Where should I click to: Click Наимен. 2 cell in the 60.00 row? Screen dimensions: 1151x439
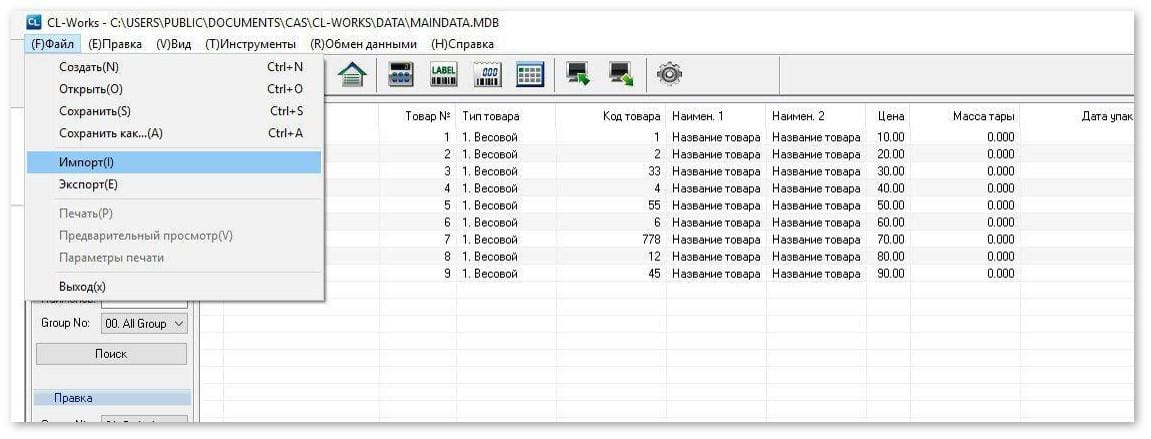[816, 222]
